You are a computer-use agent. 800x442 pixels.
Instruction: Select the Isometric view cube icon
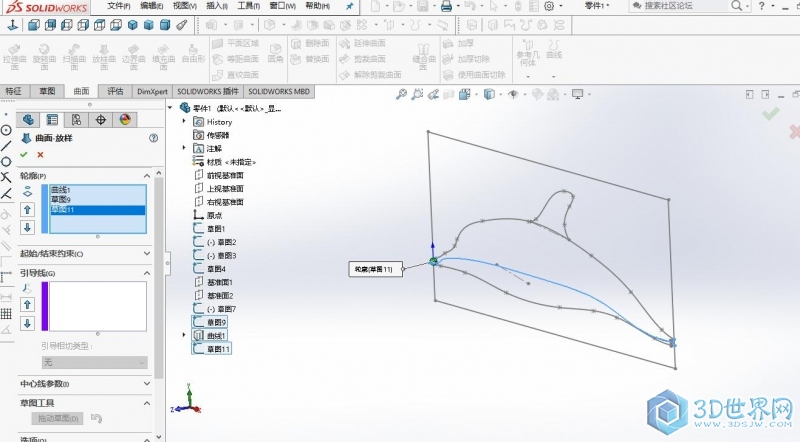[132, 24]
